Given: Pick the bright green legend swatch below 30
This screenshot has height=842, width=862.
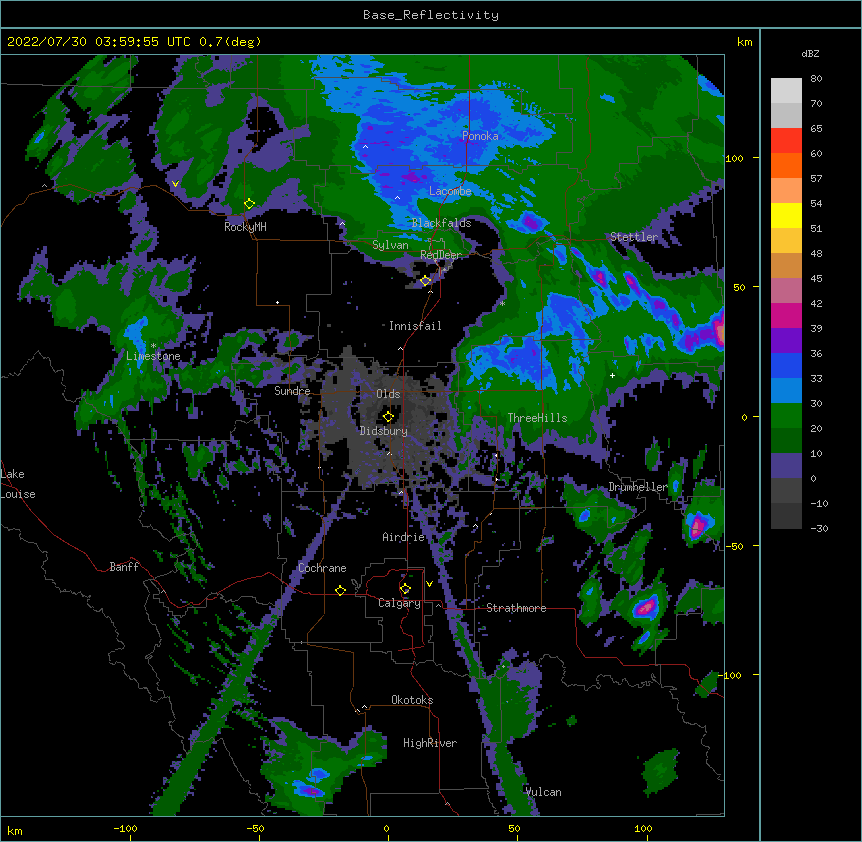Looking at the screenshot, I should point(786,416).
